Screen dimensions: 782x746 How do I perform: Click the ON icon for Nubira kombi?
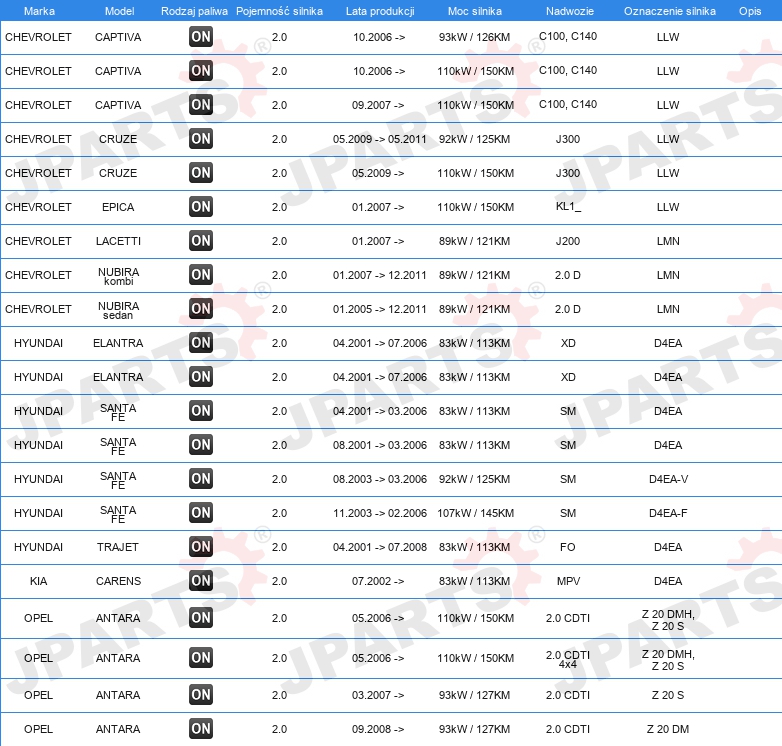coord(201,274)
